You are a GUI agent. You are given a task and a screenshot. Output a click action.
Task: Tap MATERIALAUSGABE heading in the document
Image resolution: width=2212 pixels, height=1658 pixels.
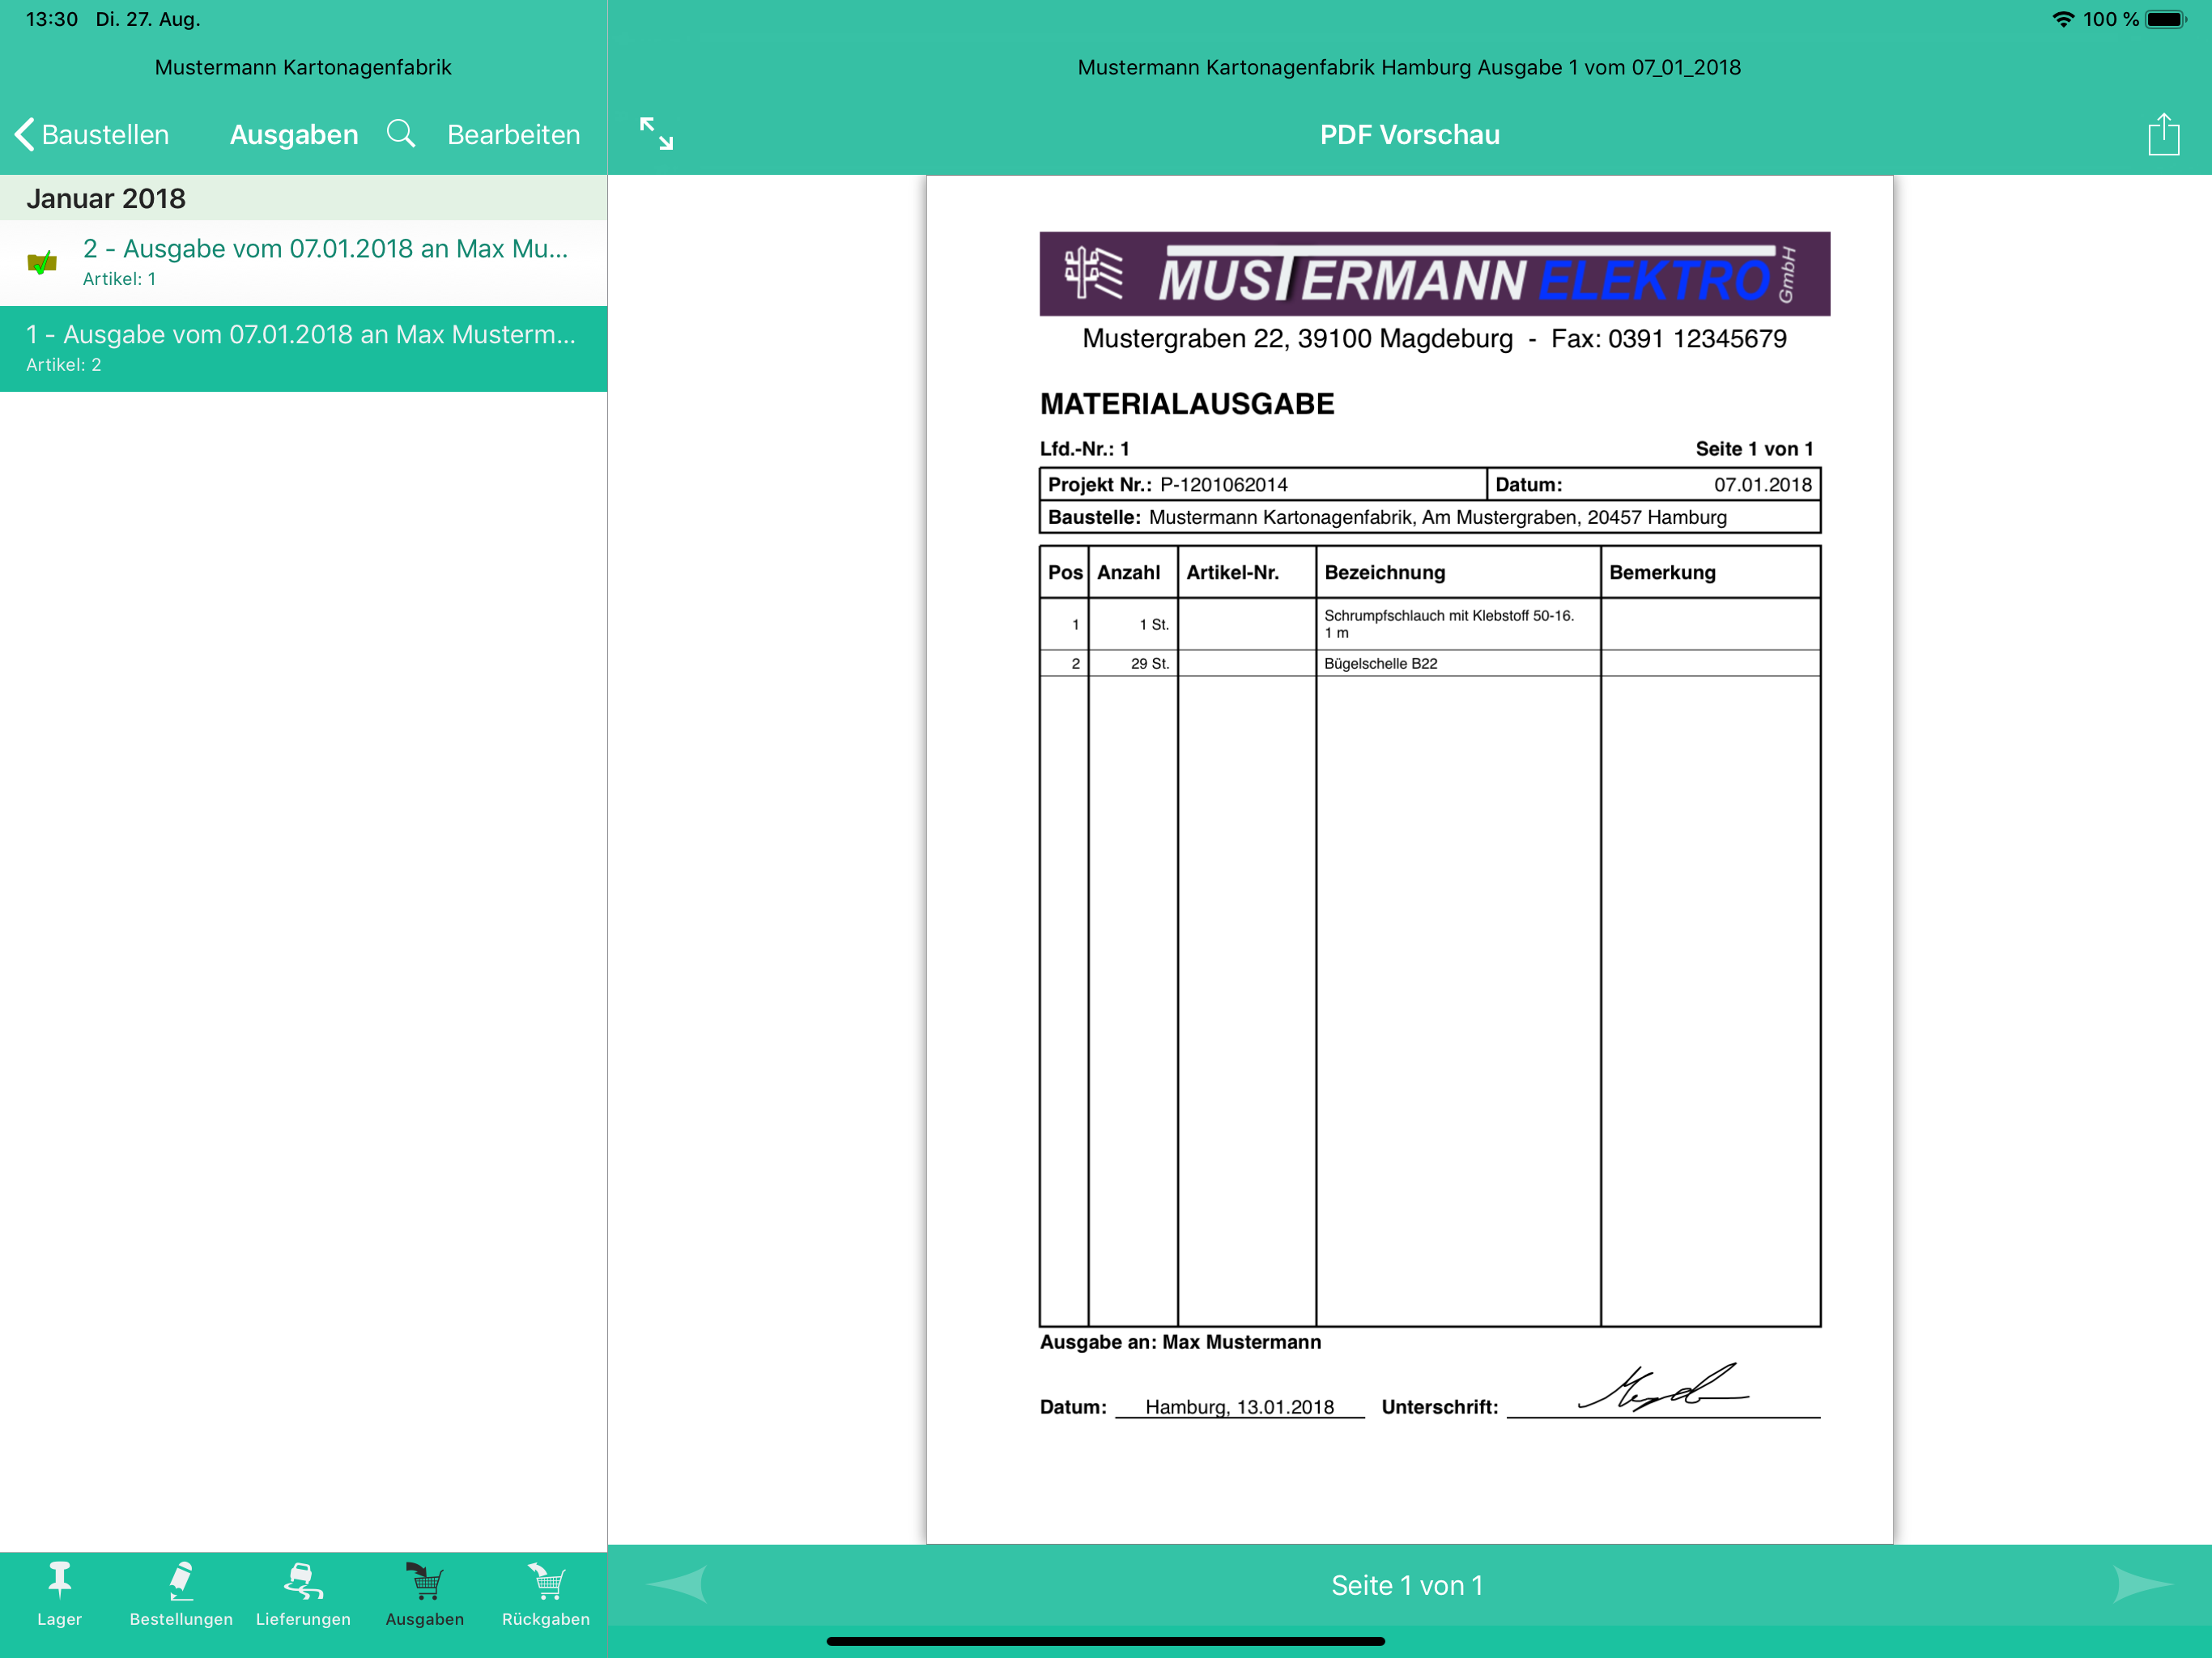[1187, 404]
